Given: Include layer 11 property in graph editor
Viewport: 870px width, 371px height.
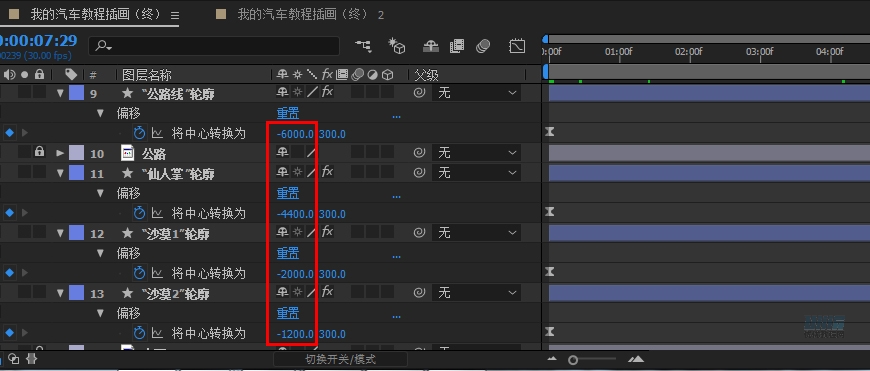Looking at the screenshot, I should [158, 214].
